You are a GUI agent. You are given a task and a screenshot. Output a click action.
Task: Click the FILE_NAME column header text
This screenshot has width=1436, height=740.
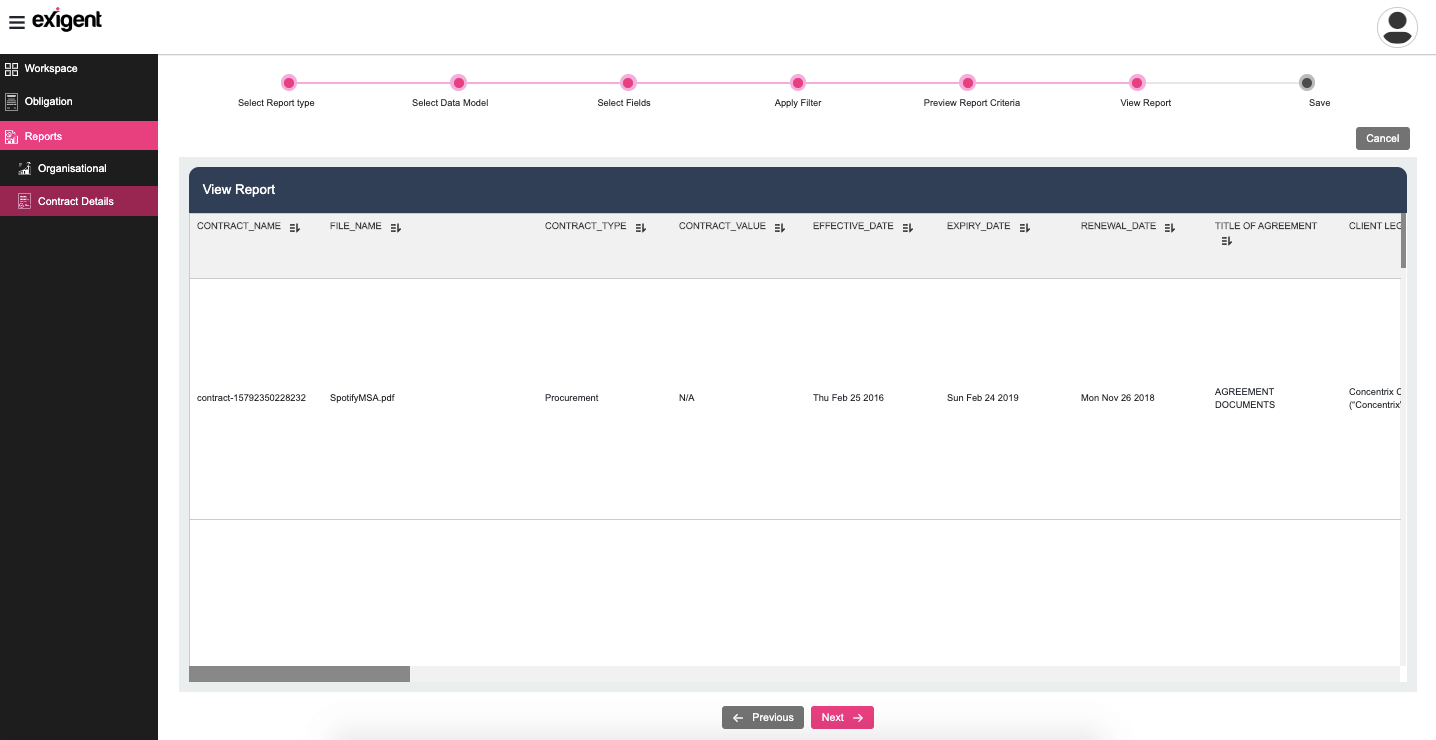coord(356,226)
